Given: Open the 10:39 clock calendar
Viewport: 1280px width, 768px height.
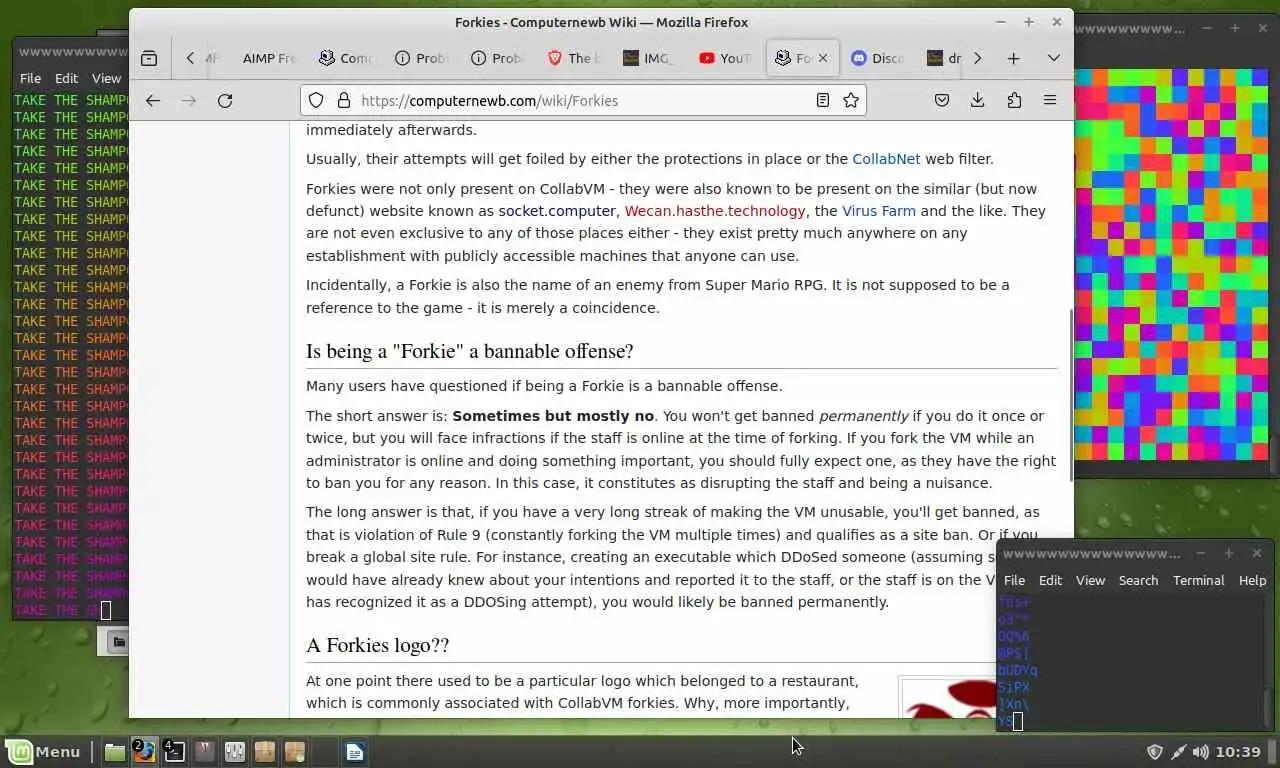Looking at the screenshot, I should pos(1240,752).
